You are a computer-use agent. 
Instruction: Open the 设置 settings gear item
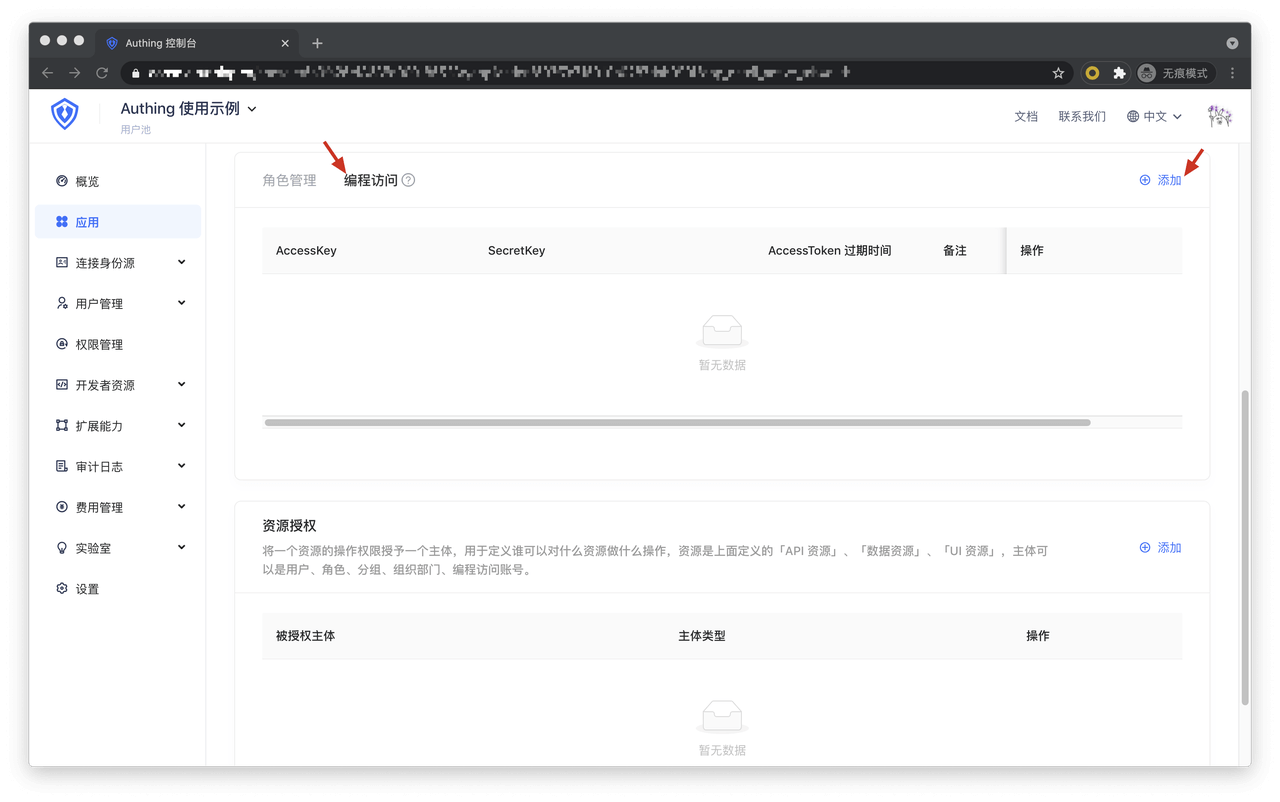(x=87, y=589)
